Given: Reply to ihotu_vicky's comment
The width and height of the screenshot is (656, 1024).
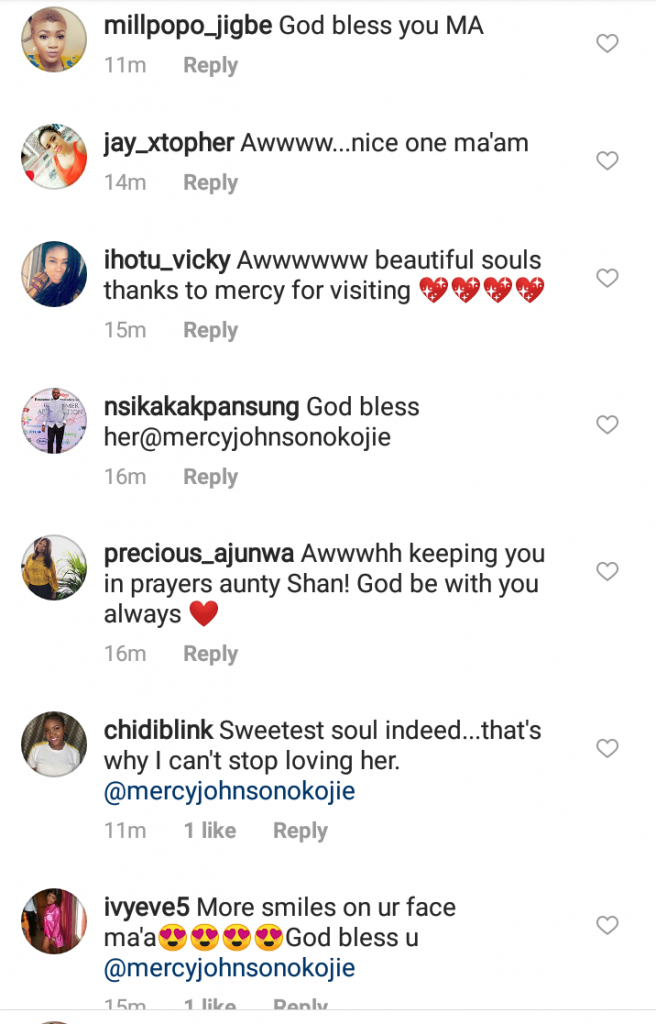Looking at the screenshot, I should [210, 331].
